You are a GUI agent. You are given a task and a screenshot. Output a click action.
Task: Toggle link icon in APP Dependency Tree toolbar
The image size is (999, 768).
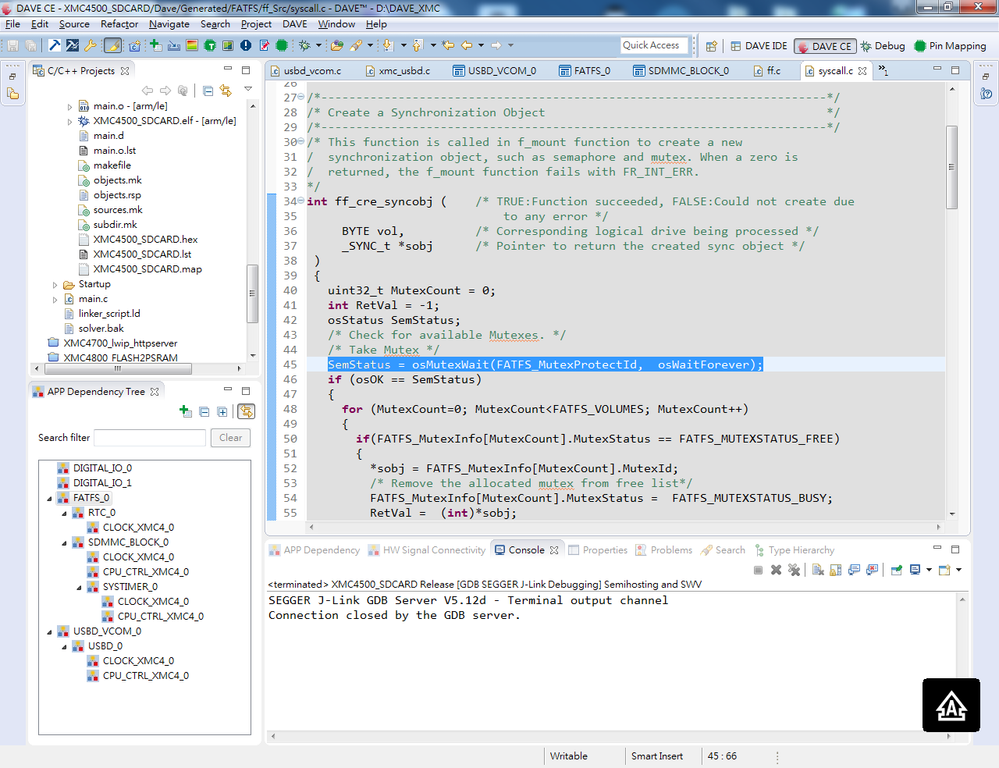246,412
